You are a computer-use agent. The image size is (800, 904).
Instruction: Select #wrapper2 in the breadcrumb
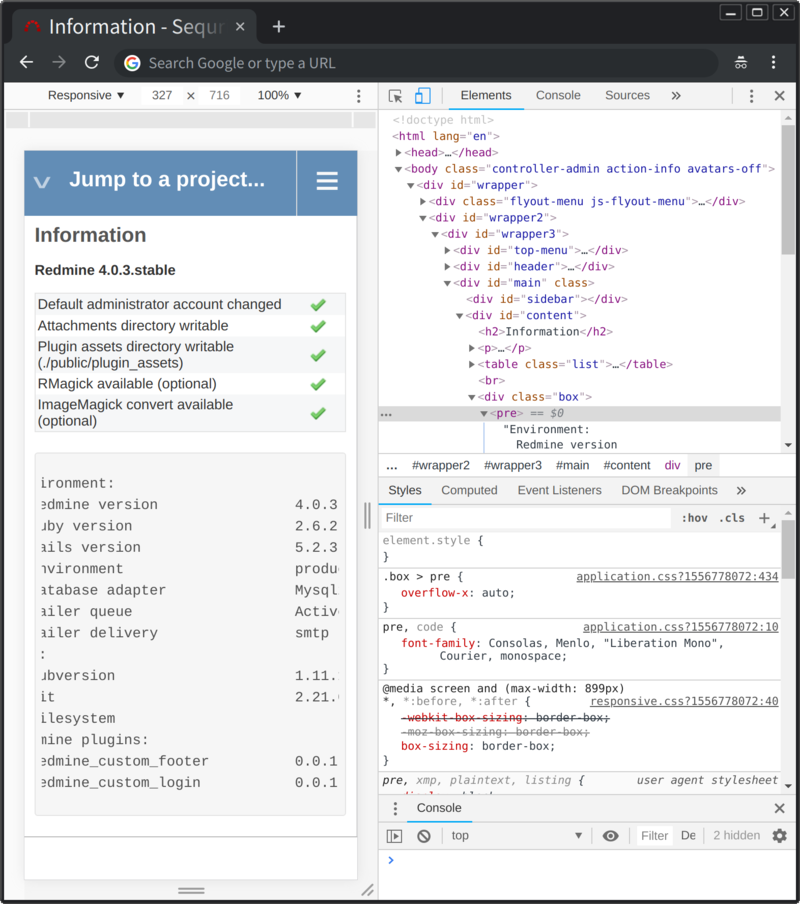441,466
